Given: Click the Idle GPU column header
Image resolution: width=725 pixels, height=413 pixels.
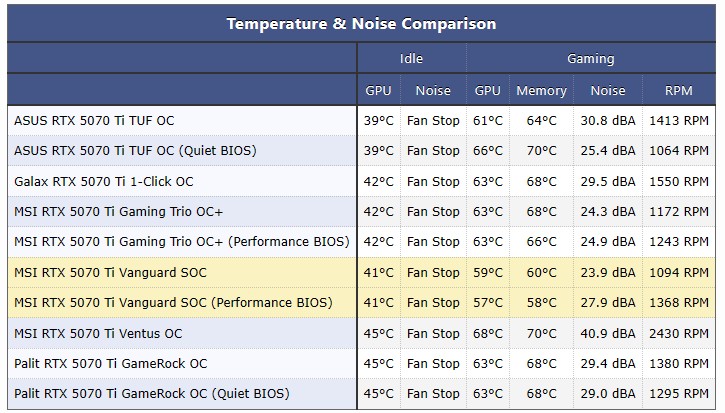Looking at the screenshot, I should pyautogui.click(x=378, y=90).
